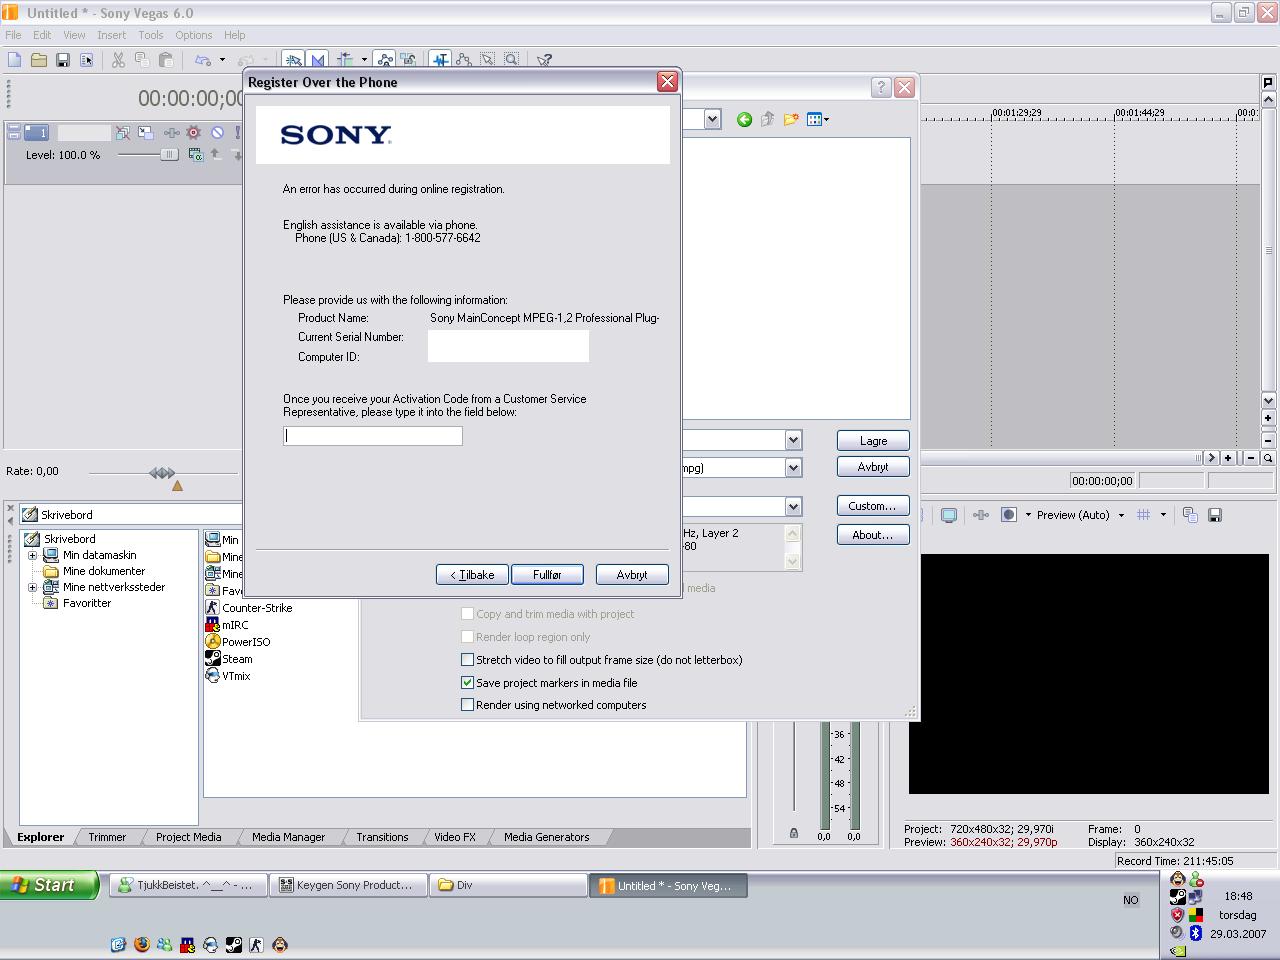Uncheck Save project markers in media file
The height and width of the screenshot is (960, 1280).
467,683
